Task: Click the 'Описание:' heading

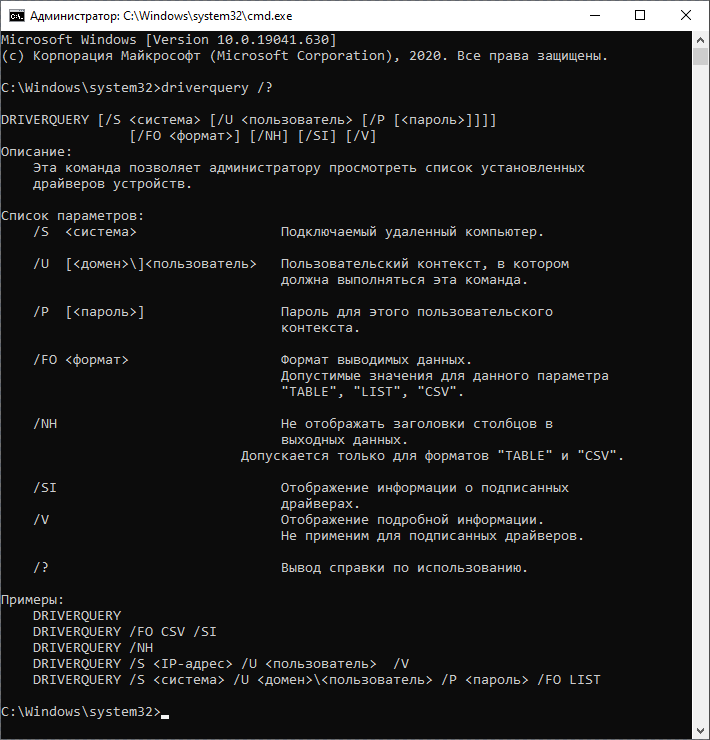Action: [37, 152]
